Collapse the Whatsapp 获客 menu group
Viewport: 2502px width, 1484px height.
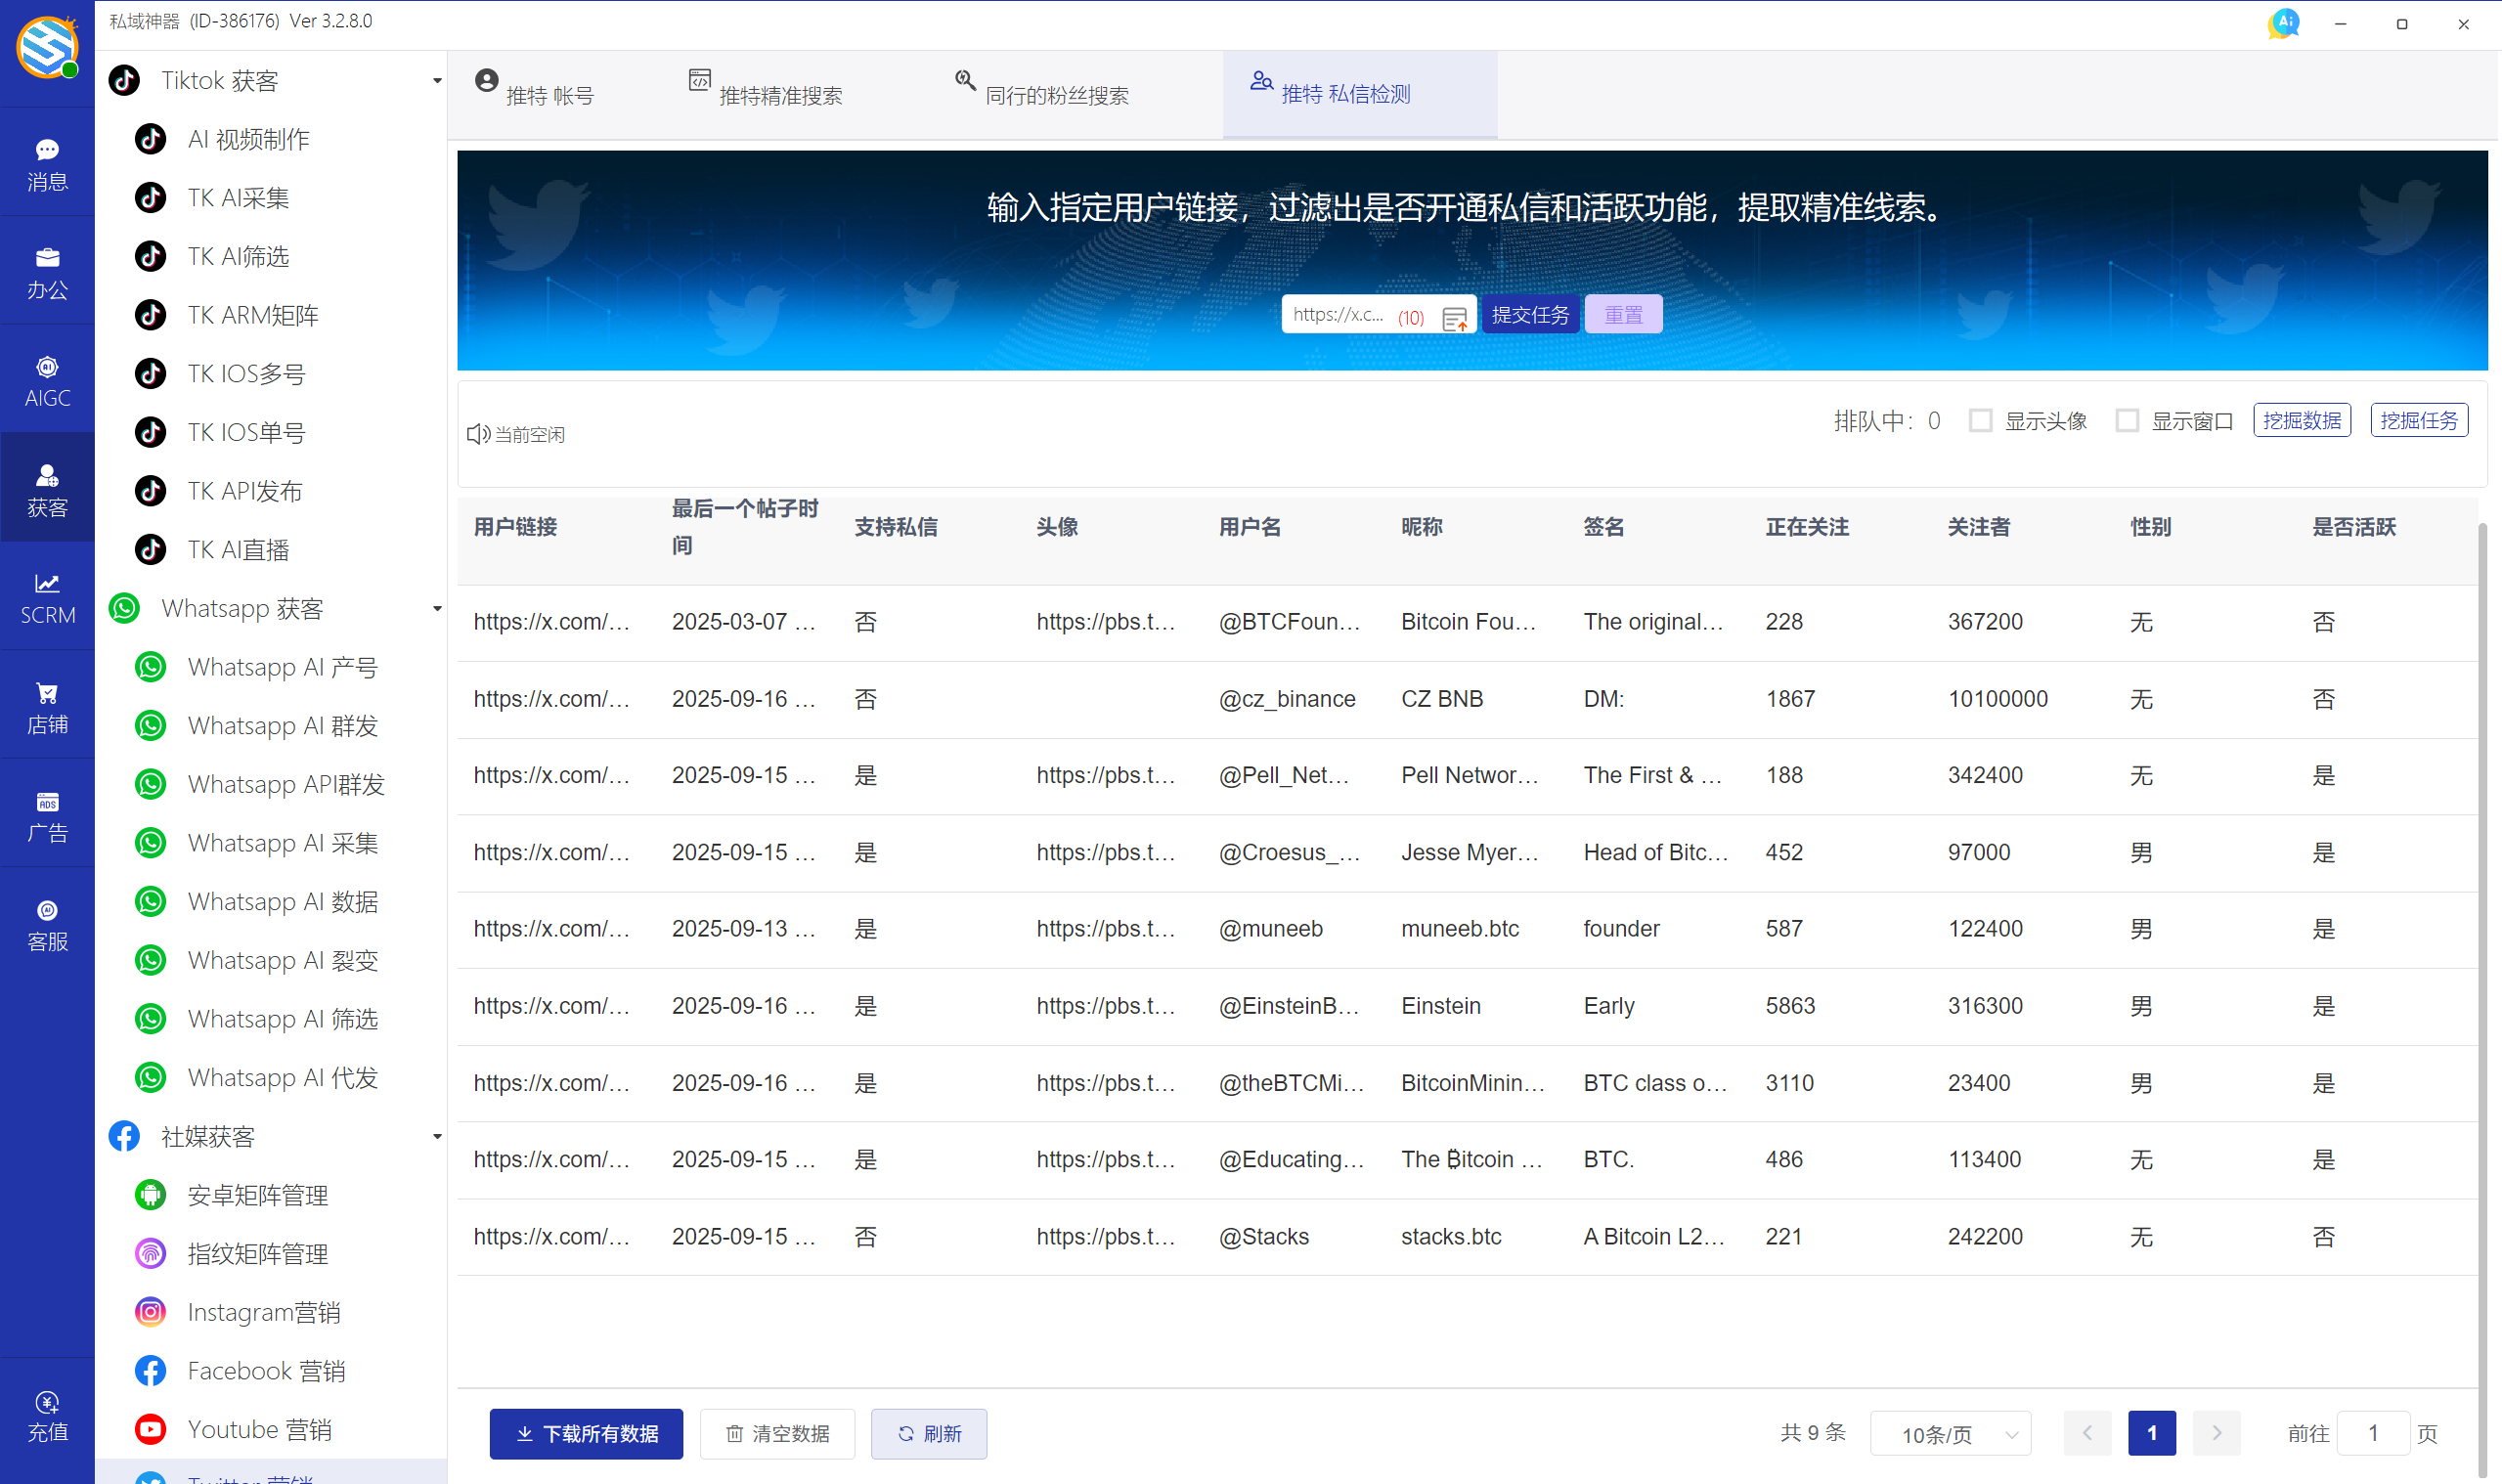pyautogui.click(x=436, y=607)
